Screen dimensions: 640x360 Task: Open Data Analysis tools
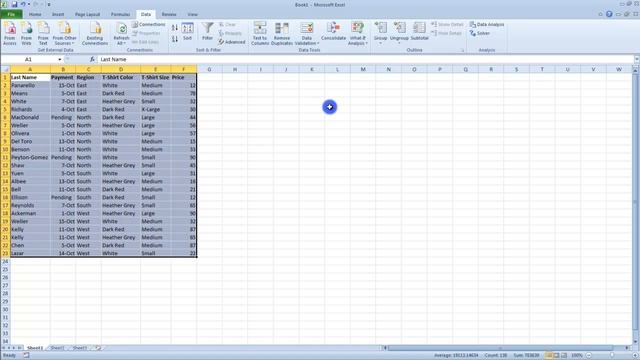click(x=487, y=24)
